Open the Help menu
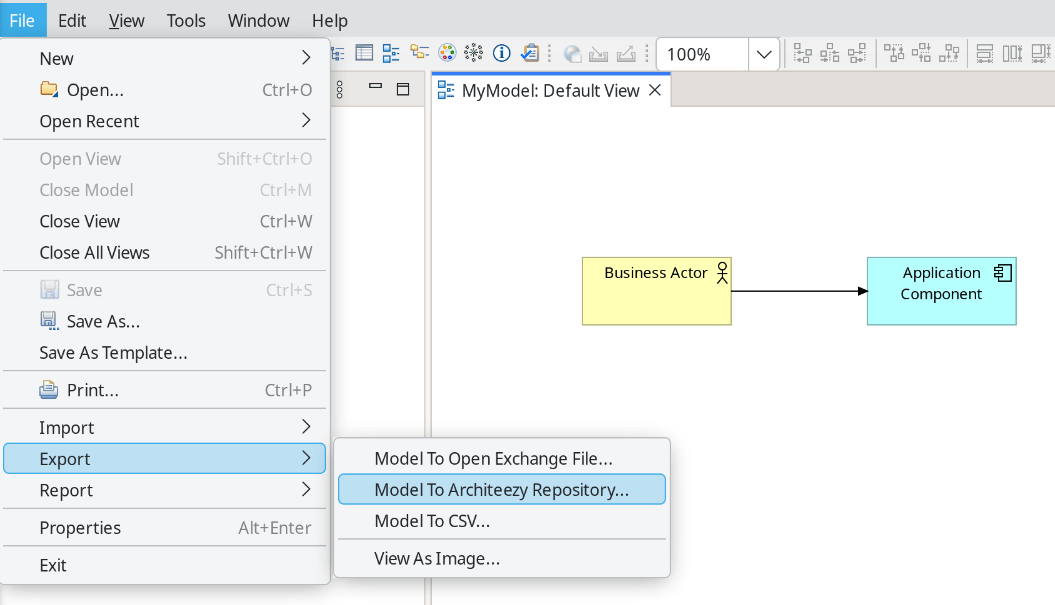Screen dimensions: 1055x605 click(330, 20)
